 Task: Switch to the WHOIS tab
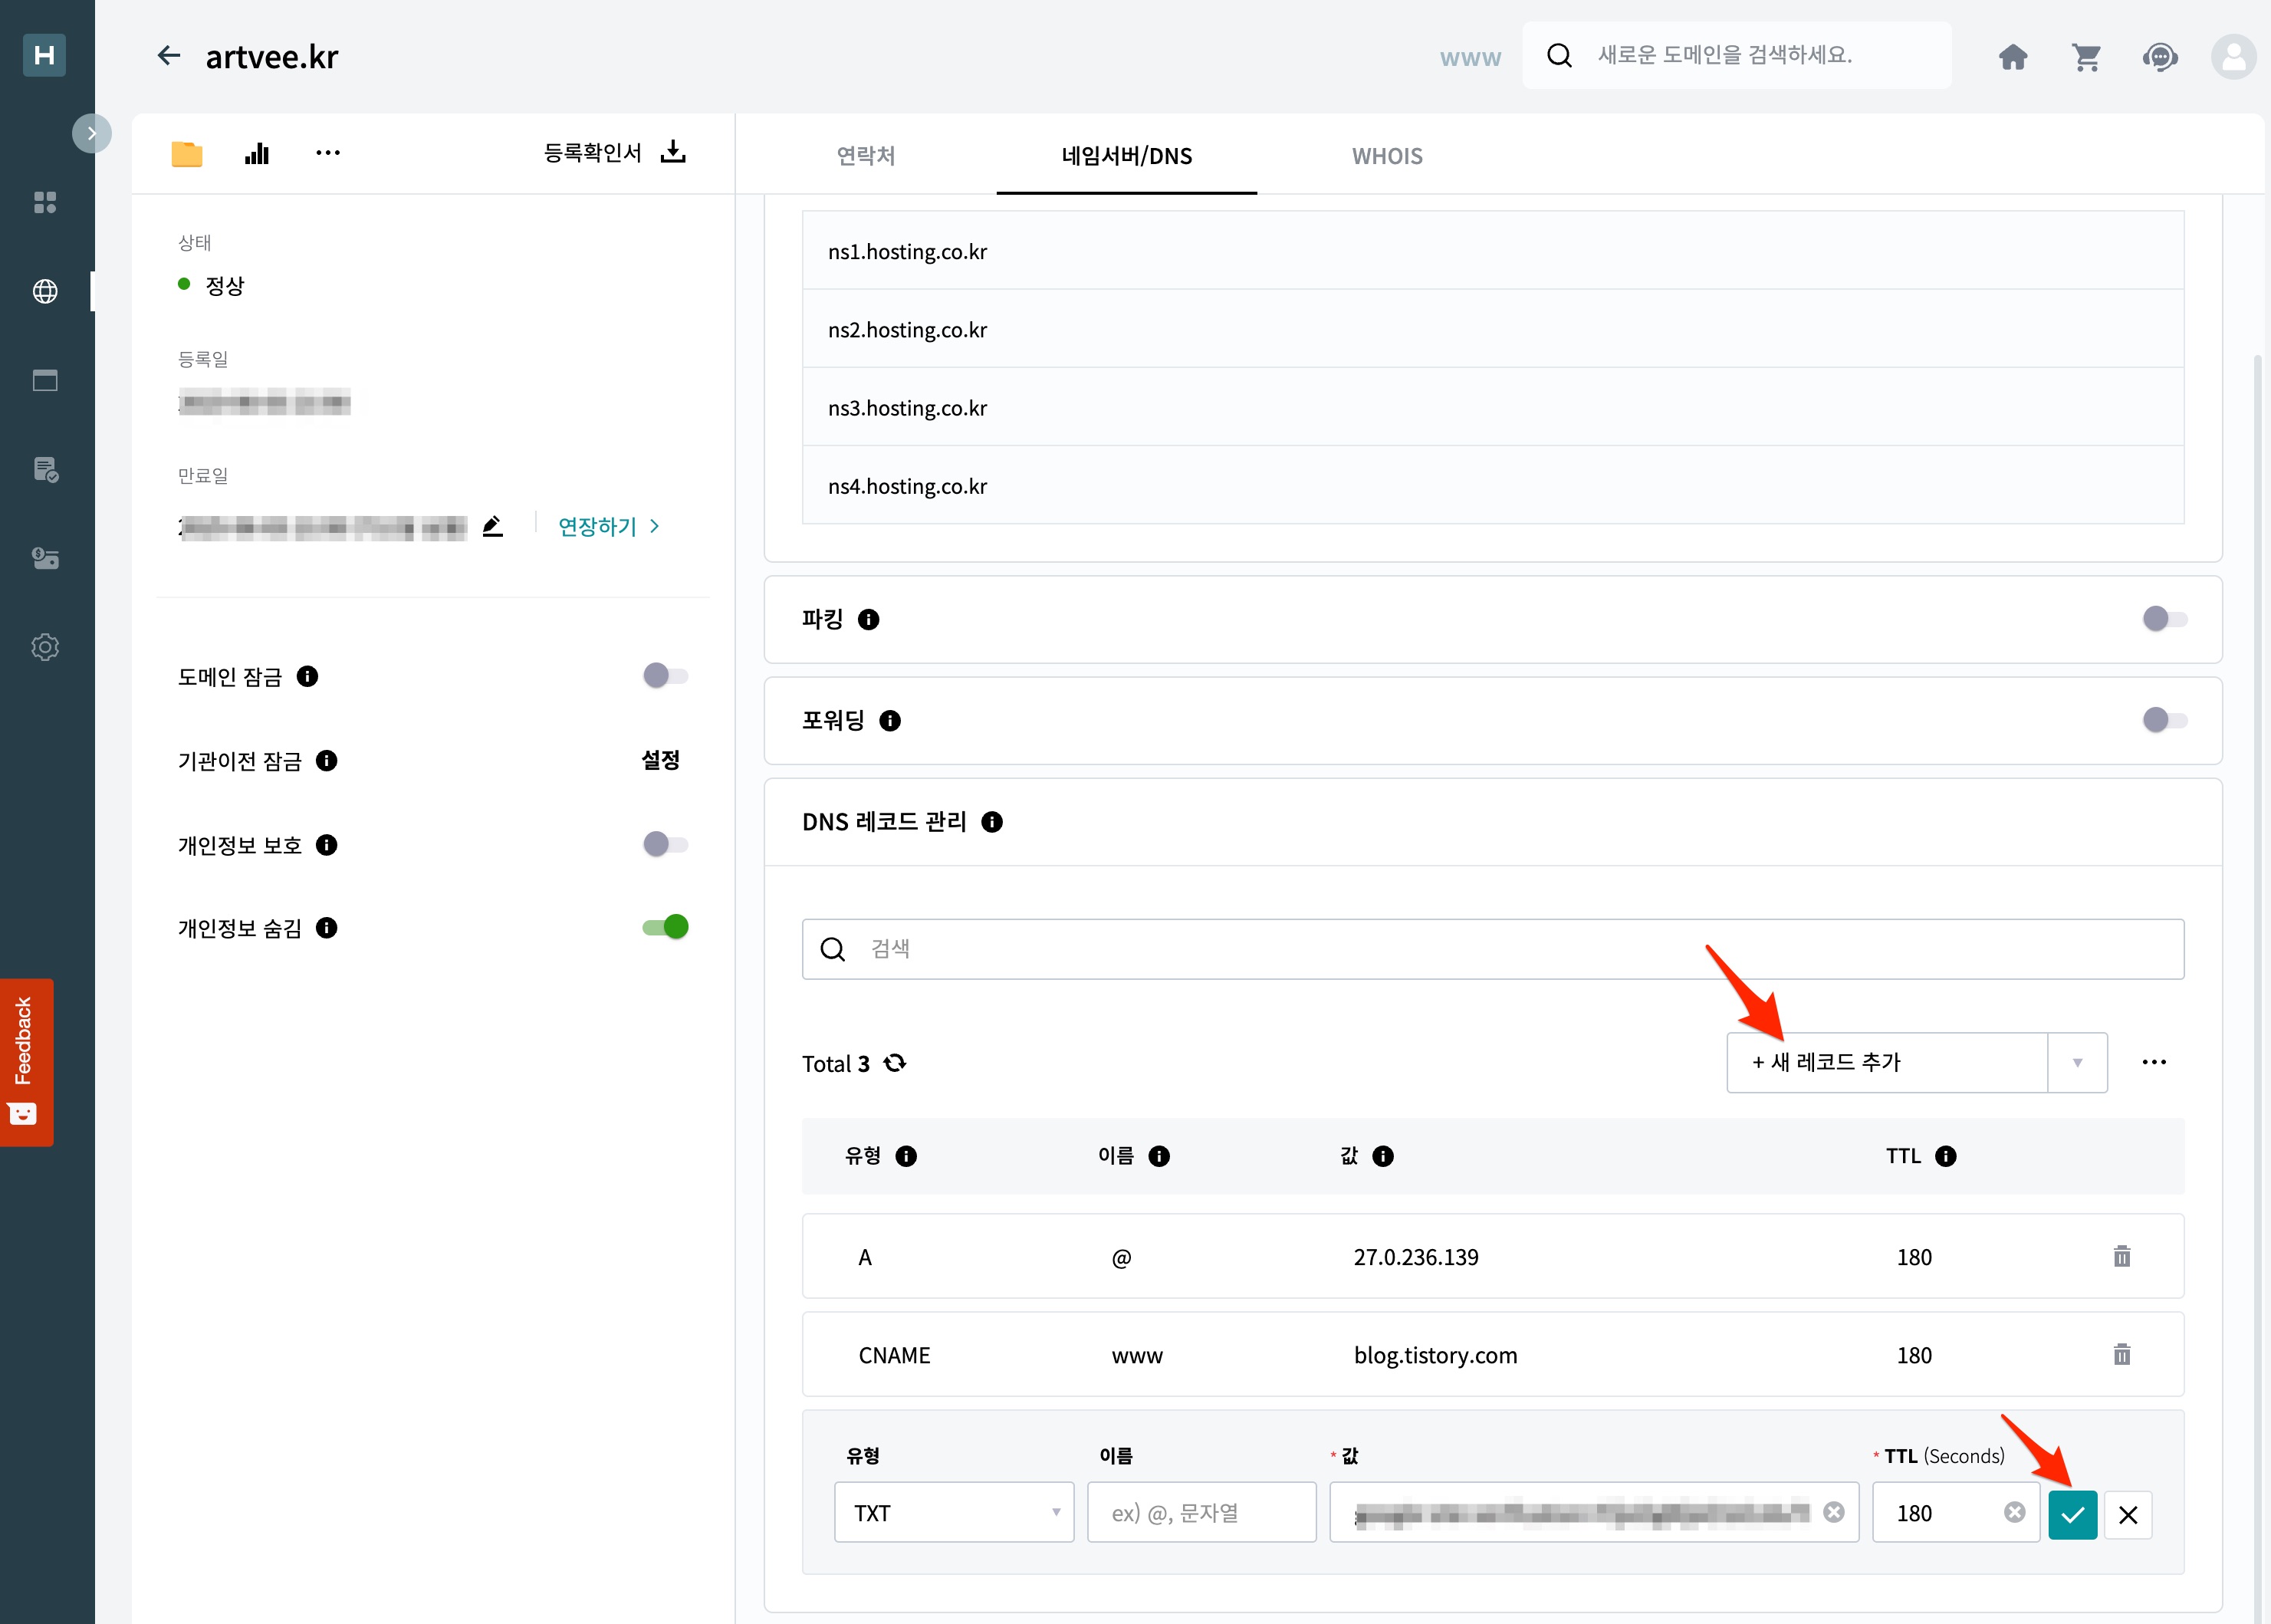(x=1386, y=156)
